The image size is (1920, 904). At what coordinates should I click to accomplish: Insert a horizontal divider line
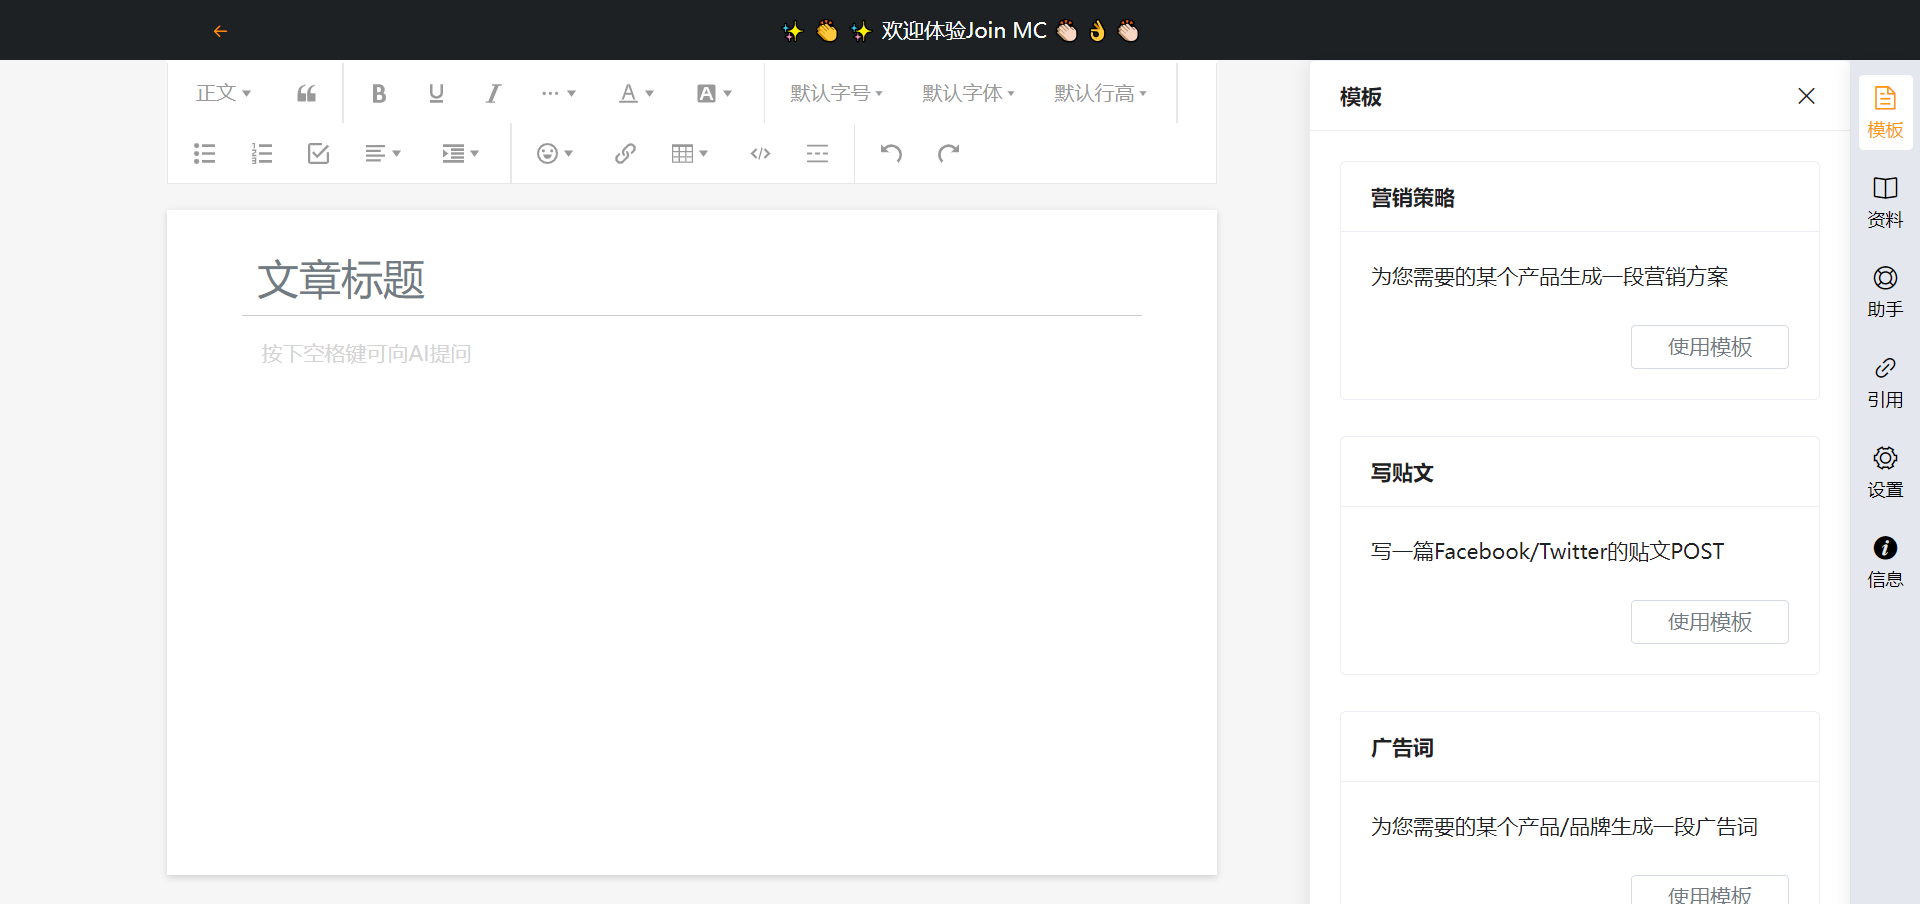click(817, 154)
